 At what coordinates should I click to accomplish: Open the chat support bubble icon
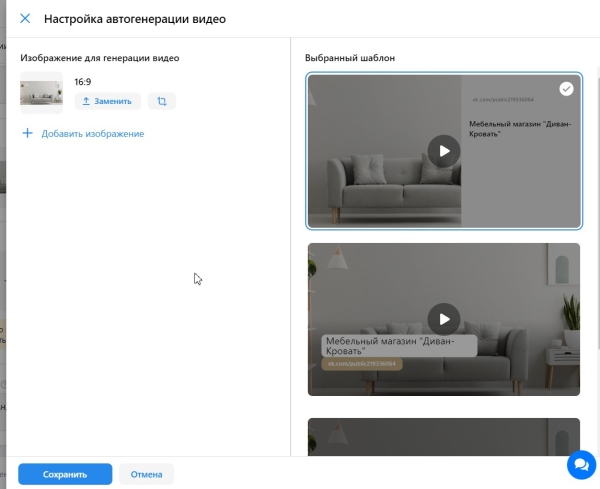click(580, 465)
